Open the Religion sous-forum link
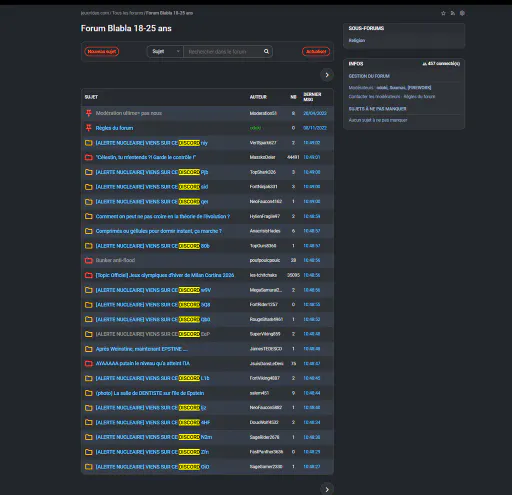The width and height of the screenshot is (512, 495). [x=357, y=40]
